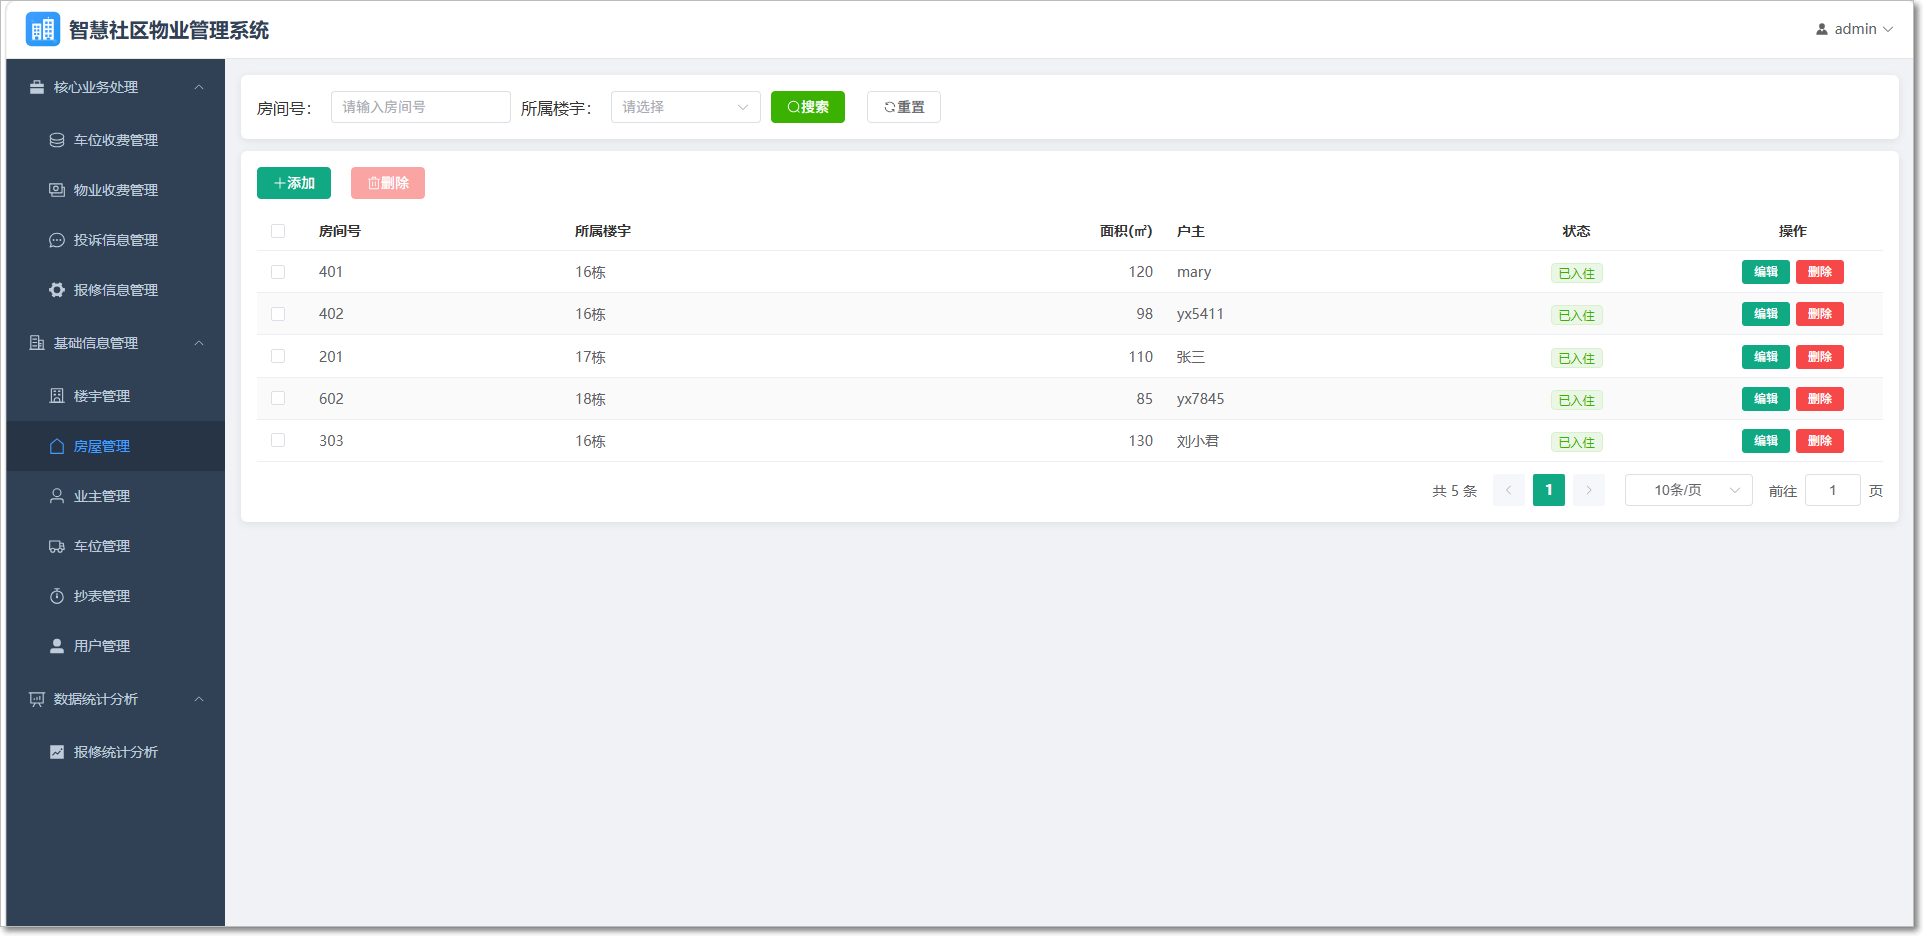Open the 所属楼宇 dropdown selector
The image size is (1923, 936).
click(x=686, y=107)
